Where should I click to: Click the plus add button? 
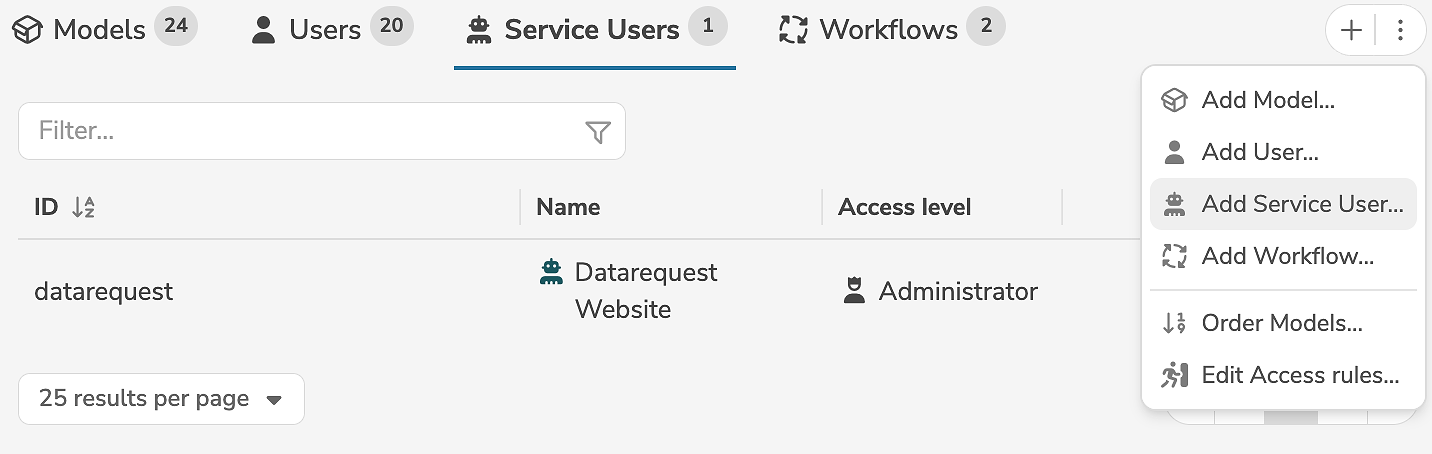tap(1351, 30)
